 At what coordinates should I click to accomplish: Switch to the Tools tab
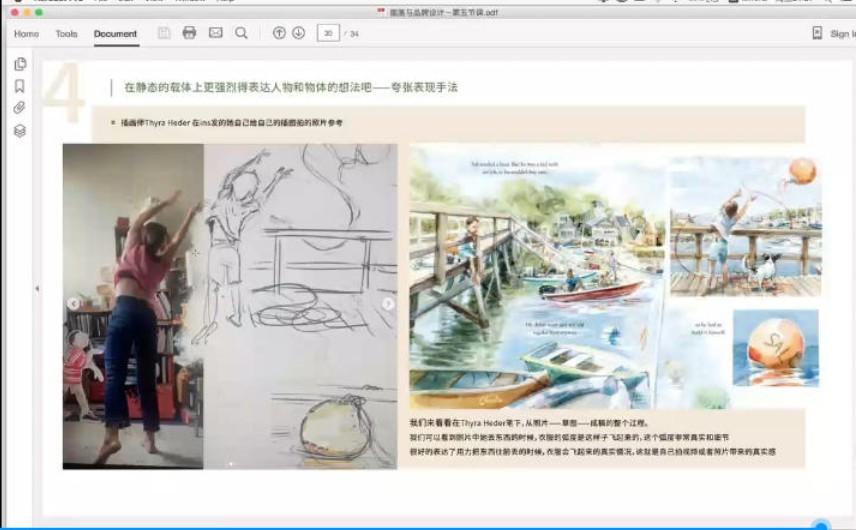pos(66,34)
